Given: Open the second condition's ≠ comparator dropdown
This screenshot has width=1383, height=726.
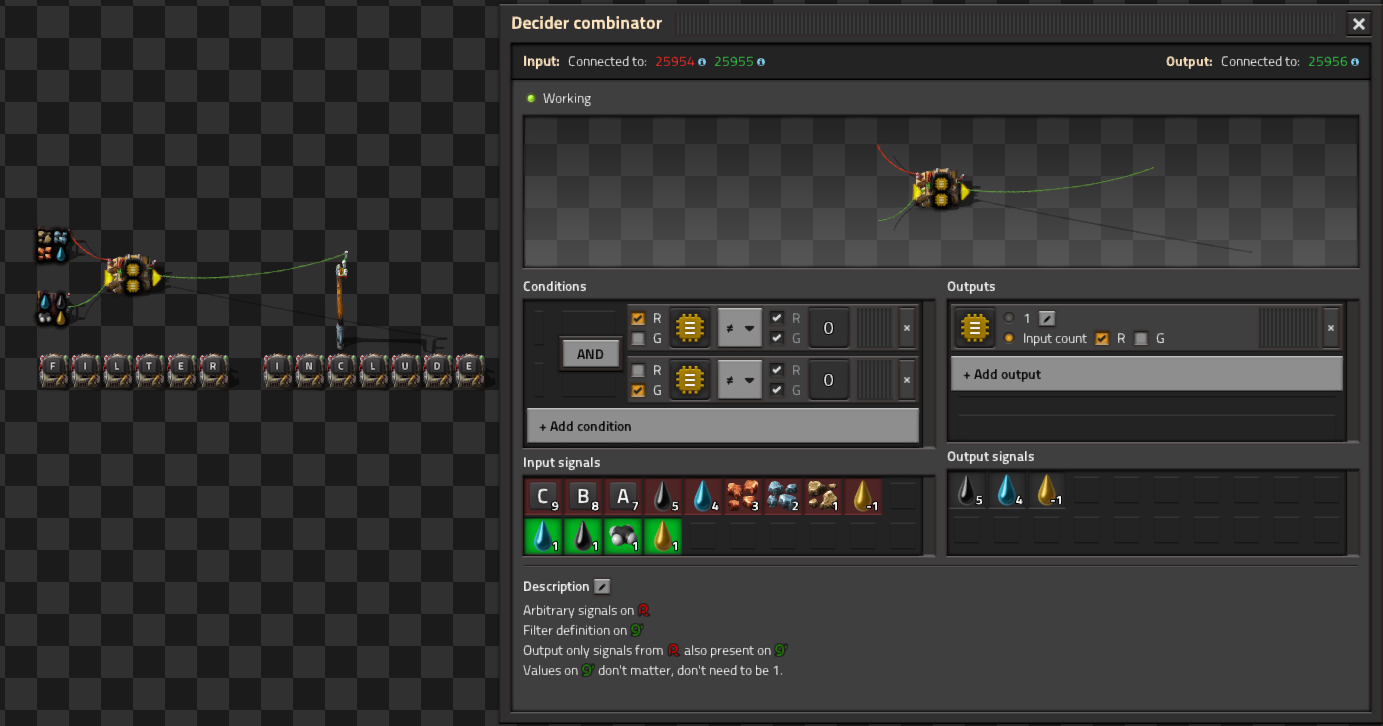Looking at the screenshot, I should tap(739, 380).
